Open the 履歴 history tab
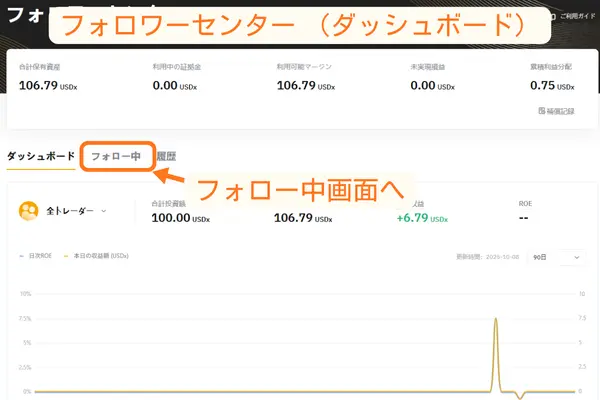Screen dimensions: 600x400 click(x=167, y=157)
